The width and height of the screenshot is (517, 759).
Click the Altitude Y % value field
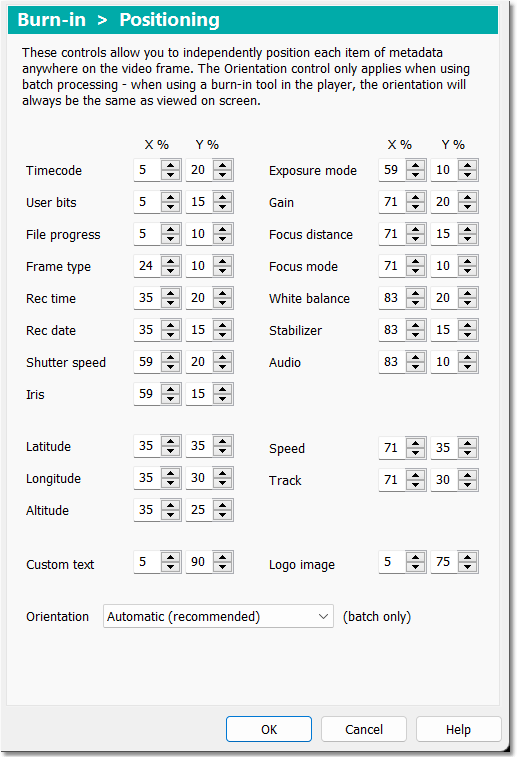pos(199,510)
